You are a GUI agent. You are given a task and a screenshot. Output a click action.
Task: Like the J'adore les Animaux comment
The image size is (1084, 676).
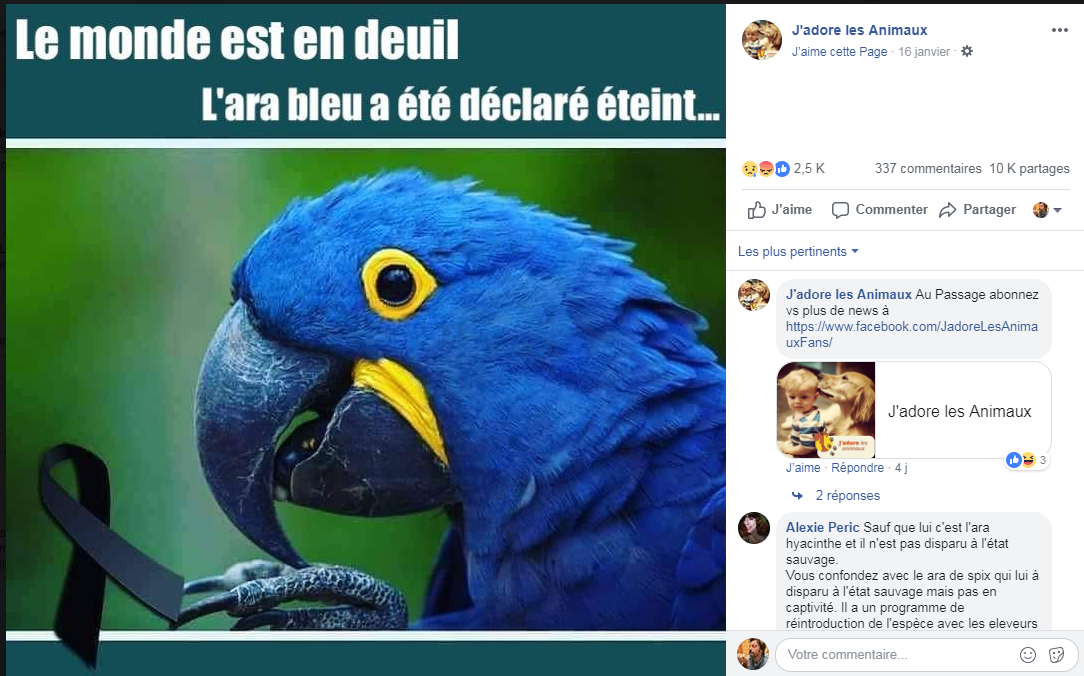[x=803, y=468]
